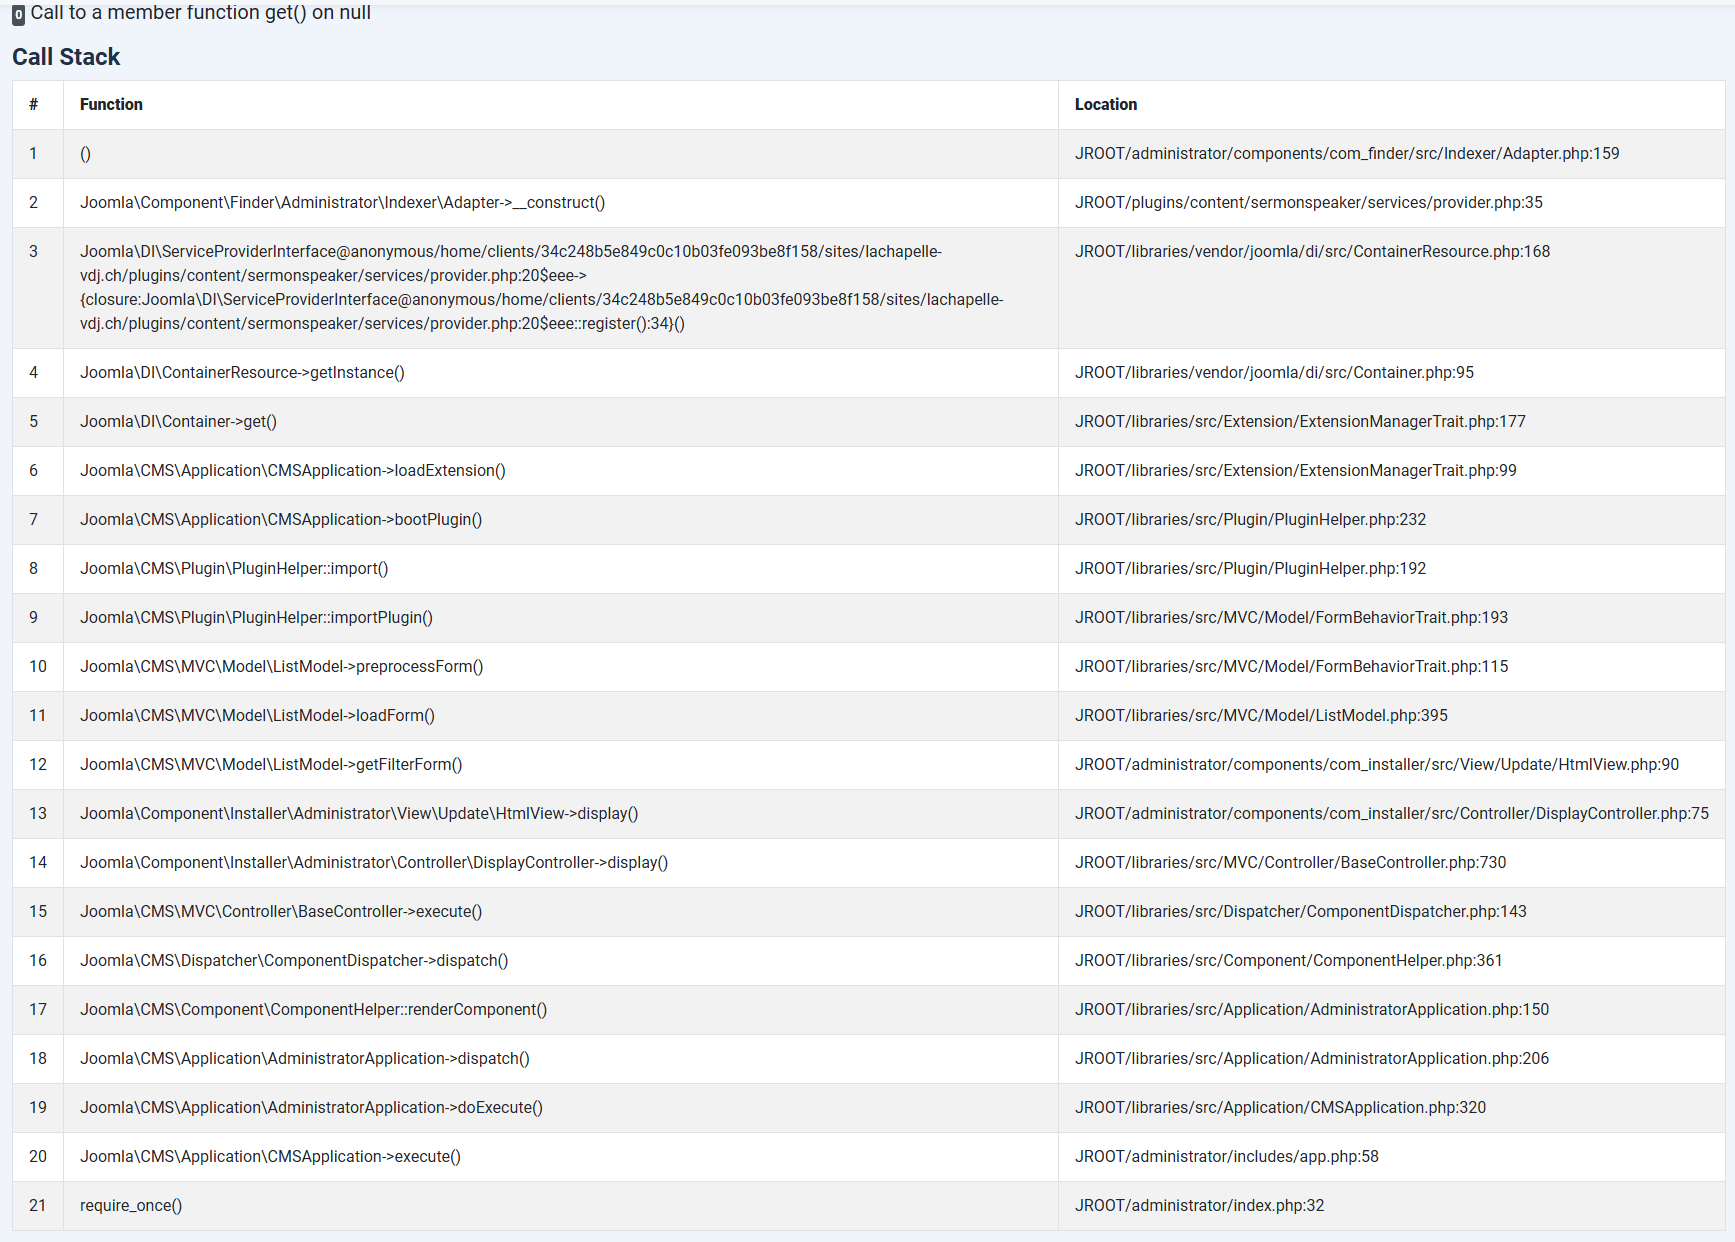The width and height of the screenshot is (1735, 1242).
Task: Click the ListModel->getFilterForm() function
Action: coord(271,764)
